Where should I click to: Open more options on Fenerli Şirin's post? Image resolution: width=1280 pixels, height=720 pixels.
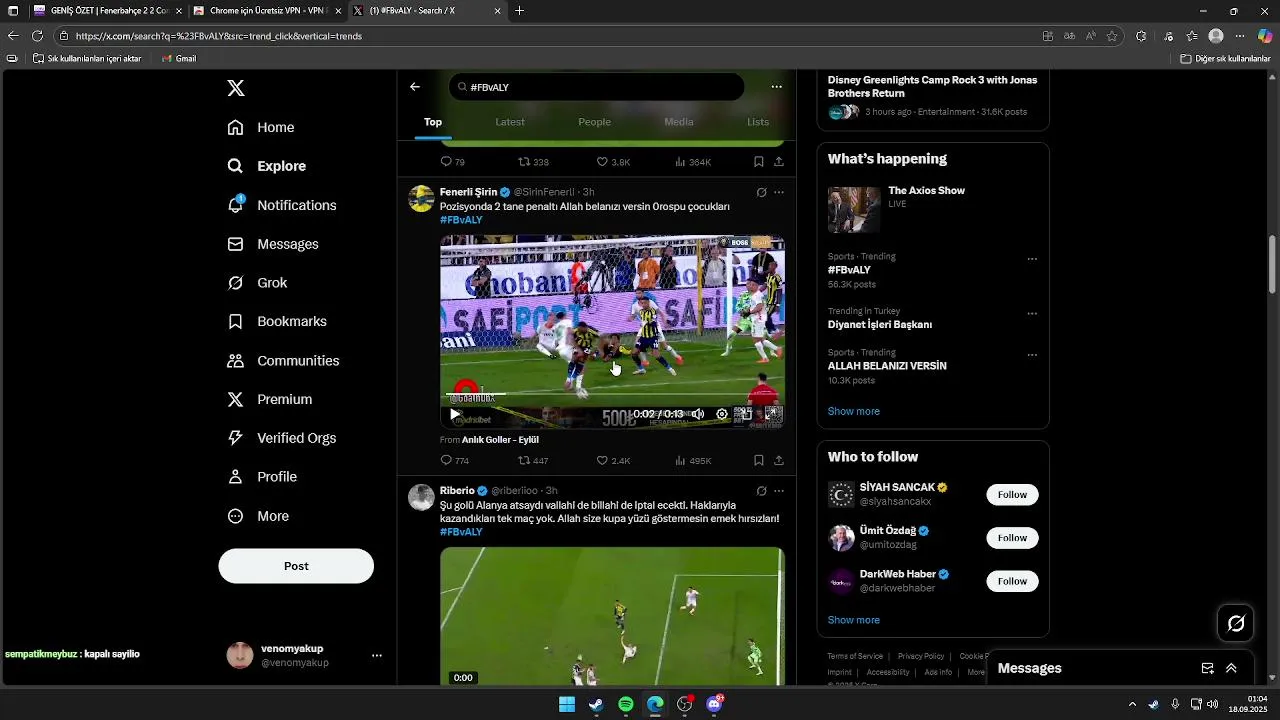point(779,192)
